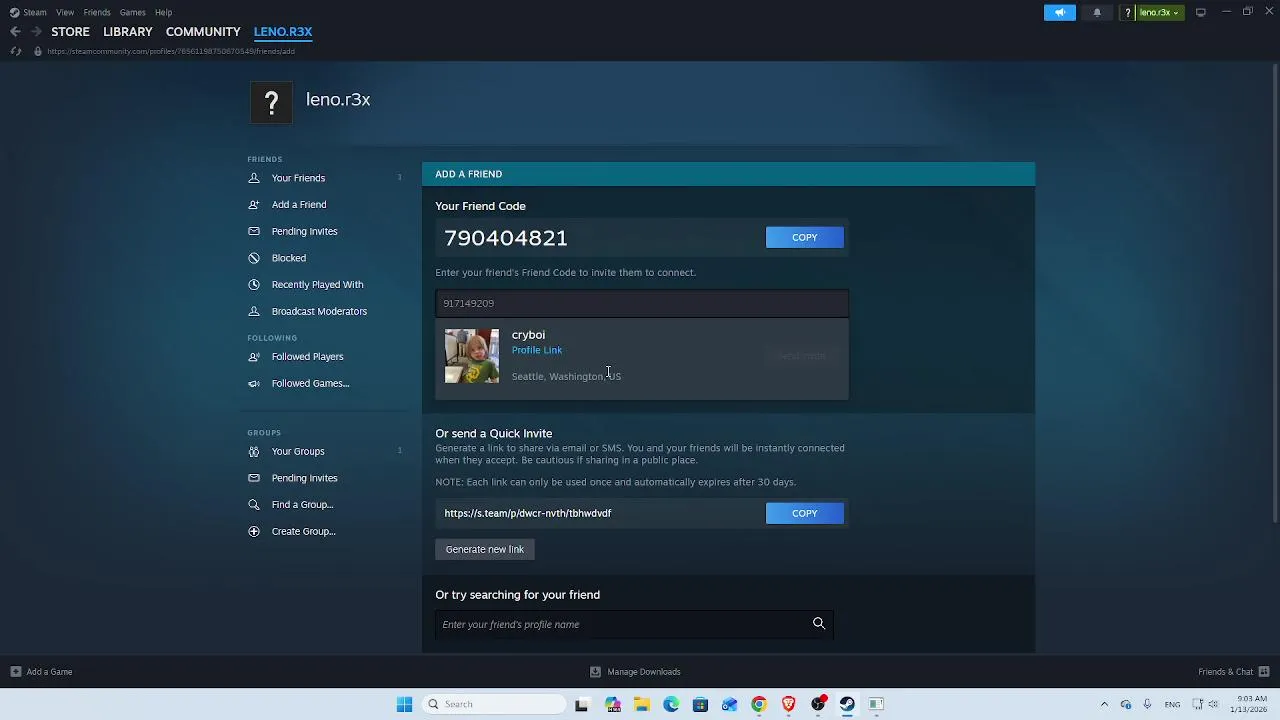Open the Steam announcements megaphone button

1060,12
